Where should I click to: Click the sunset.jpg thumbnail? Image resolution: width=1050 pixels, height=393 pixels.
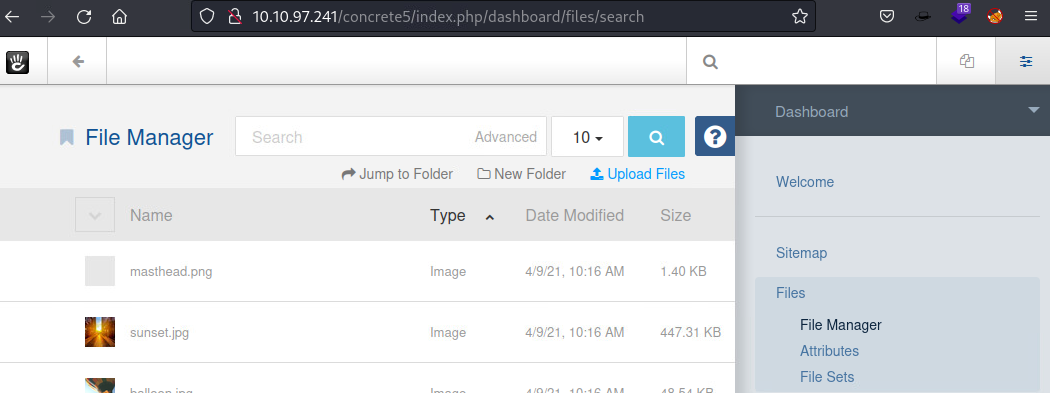tap(100, 332)
